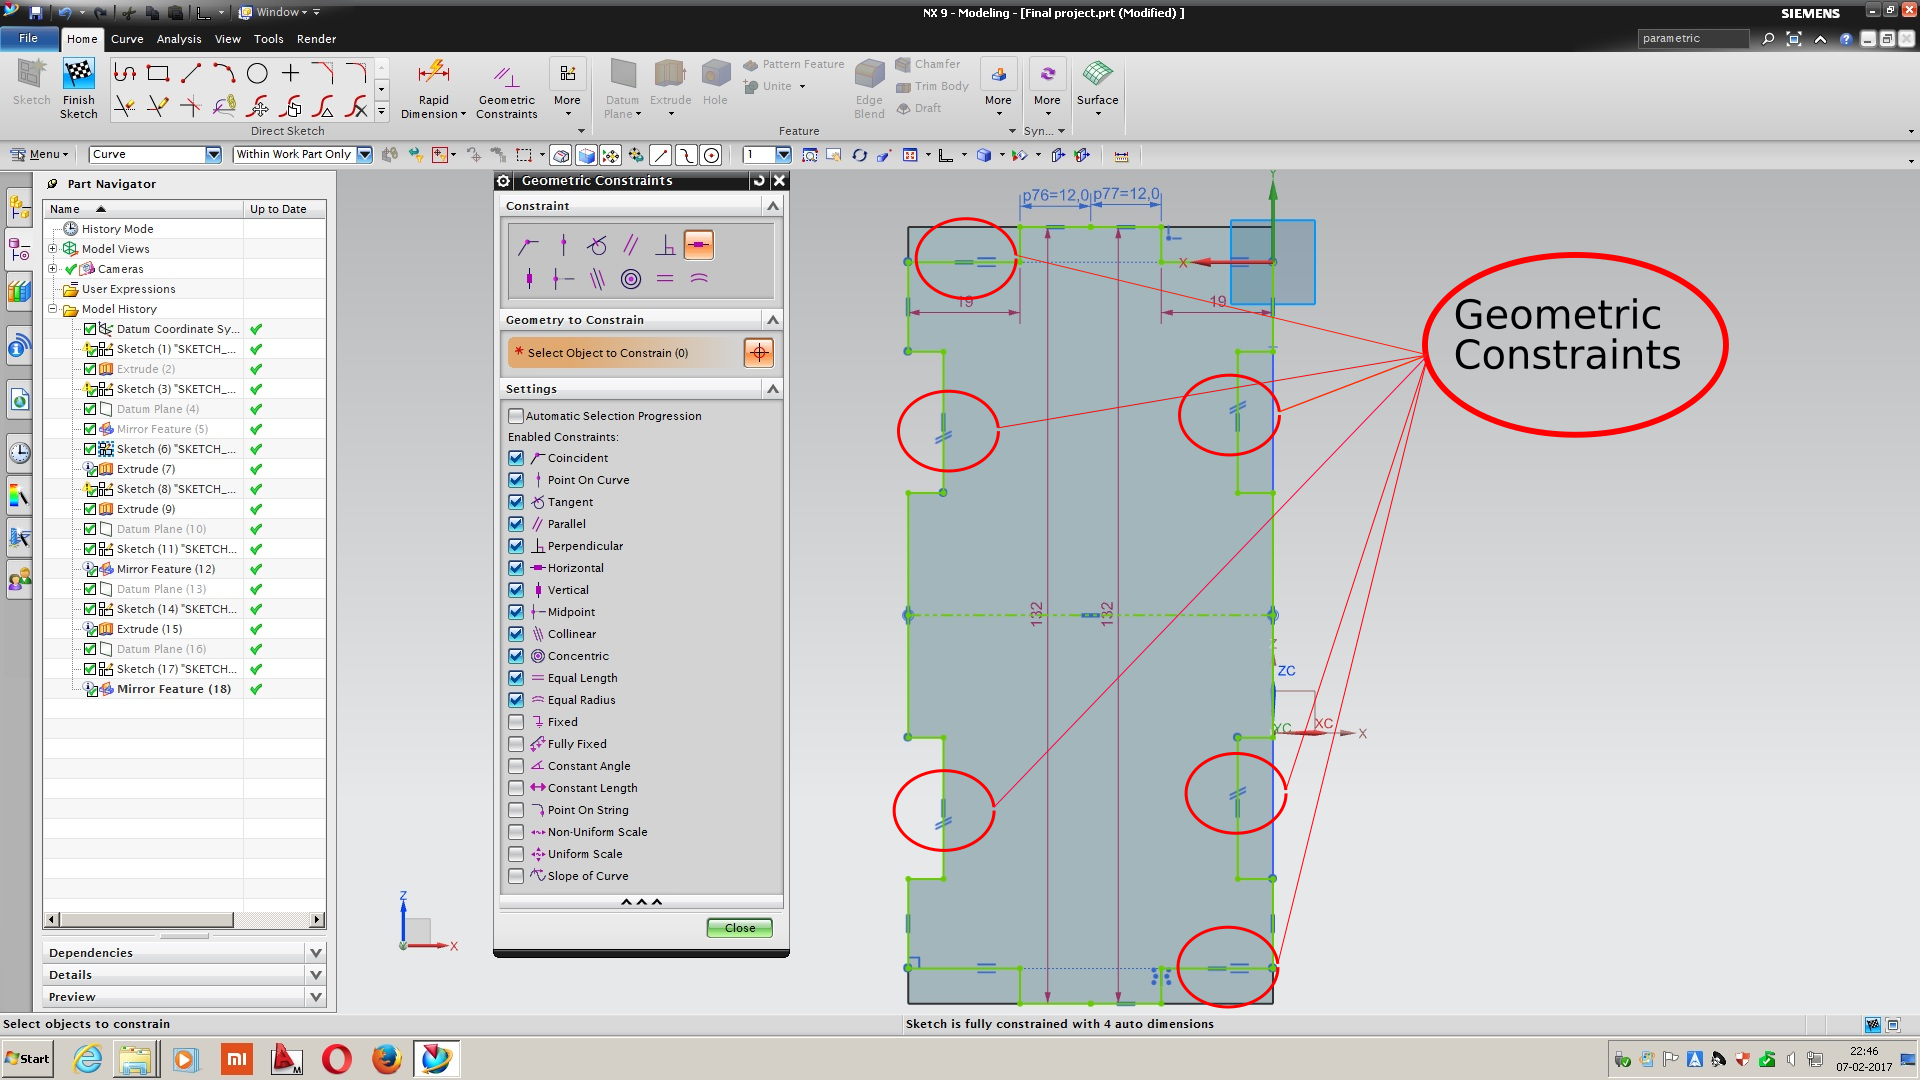
Task: Pick the Perpendicular constraint icon in dialog
Action: pyautogui.click(x=664, y=245)
